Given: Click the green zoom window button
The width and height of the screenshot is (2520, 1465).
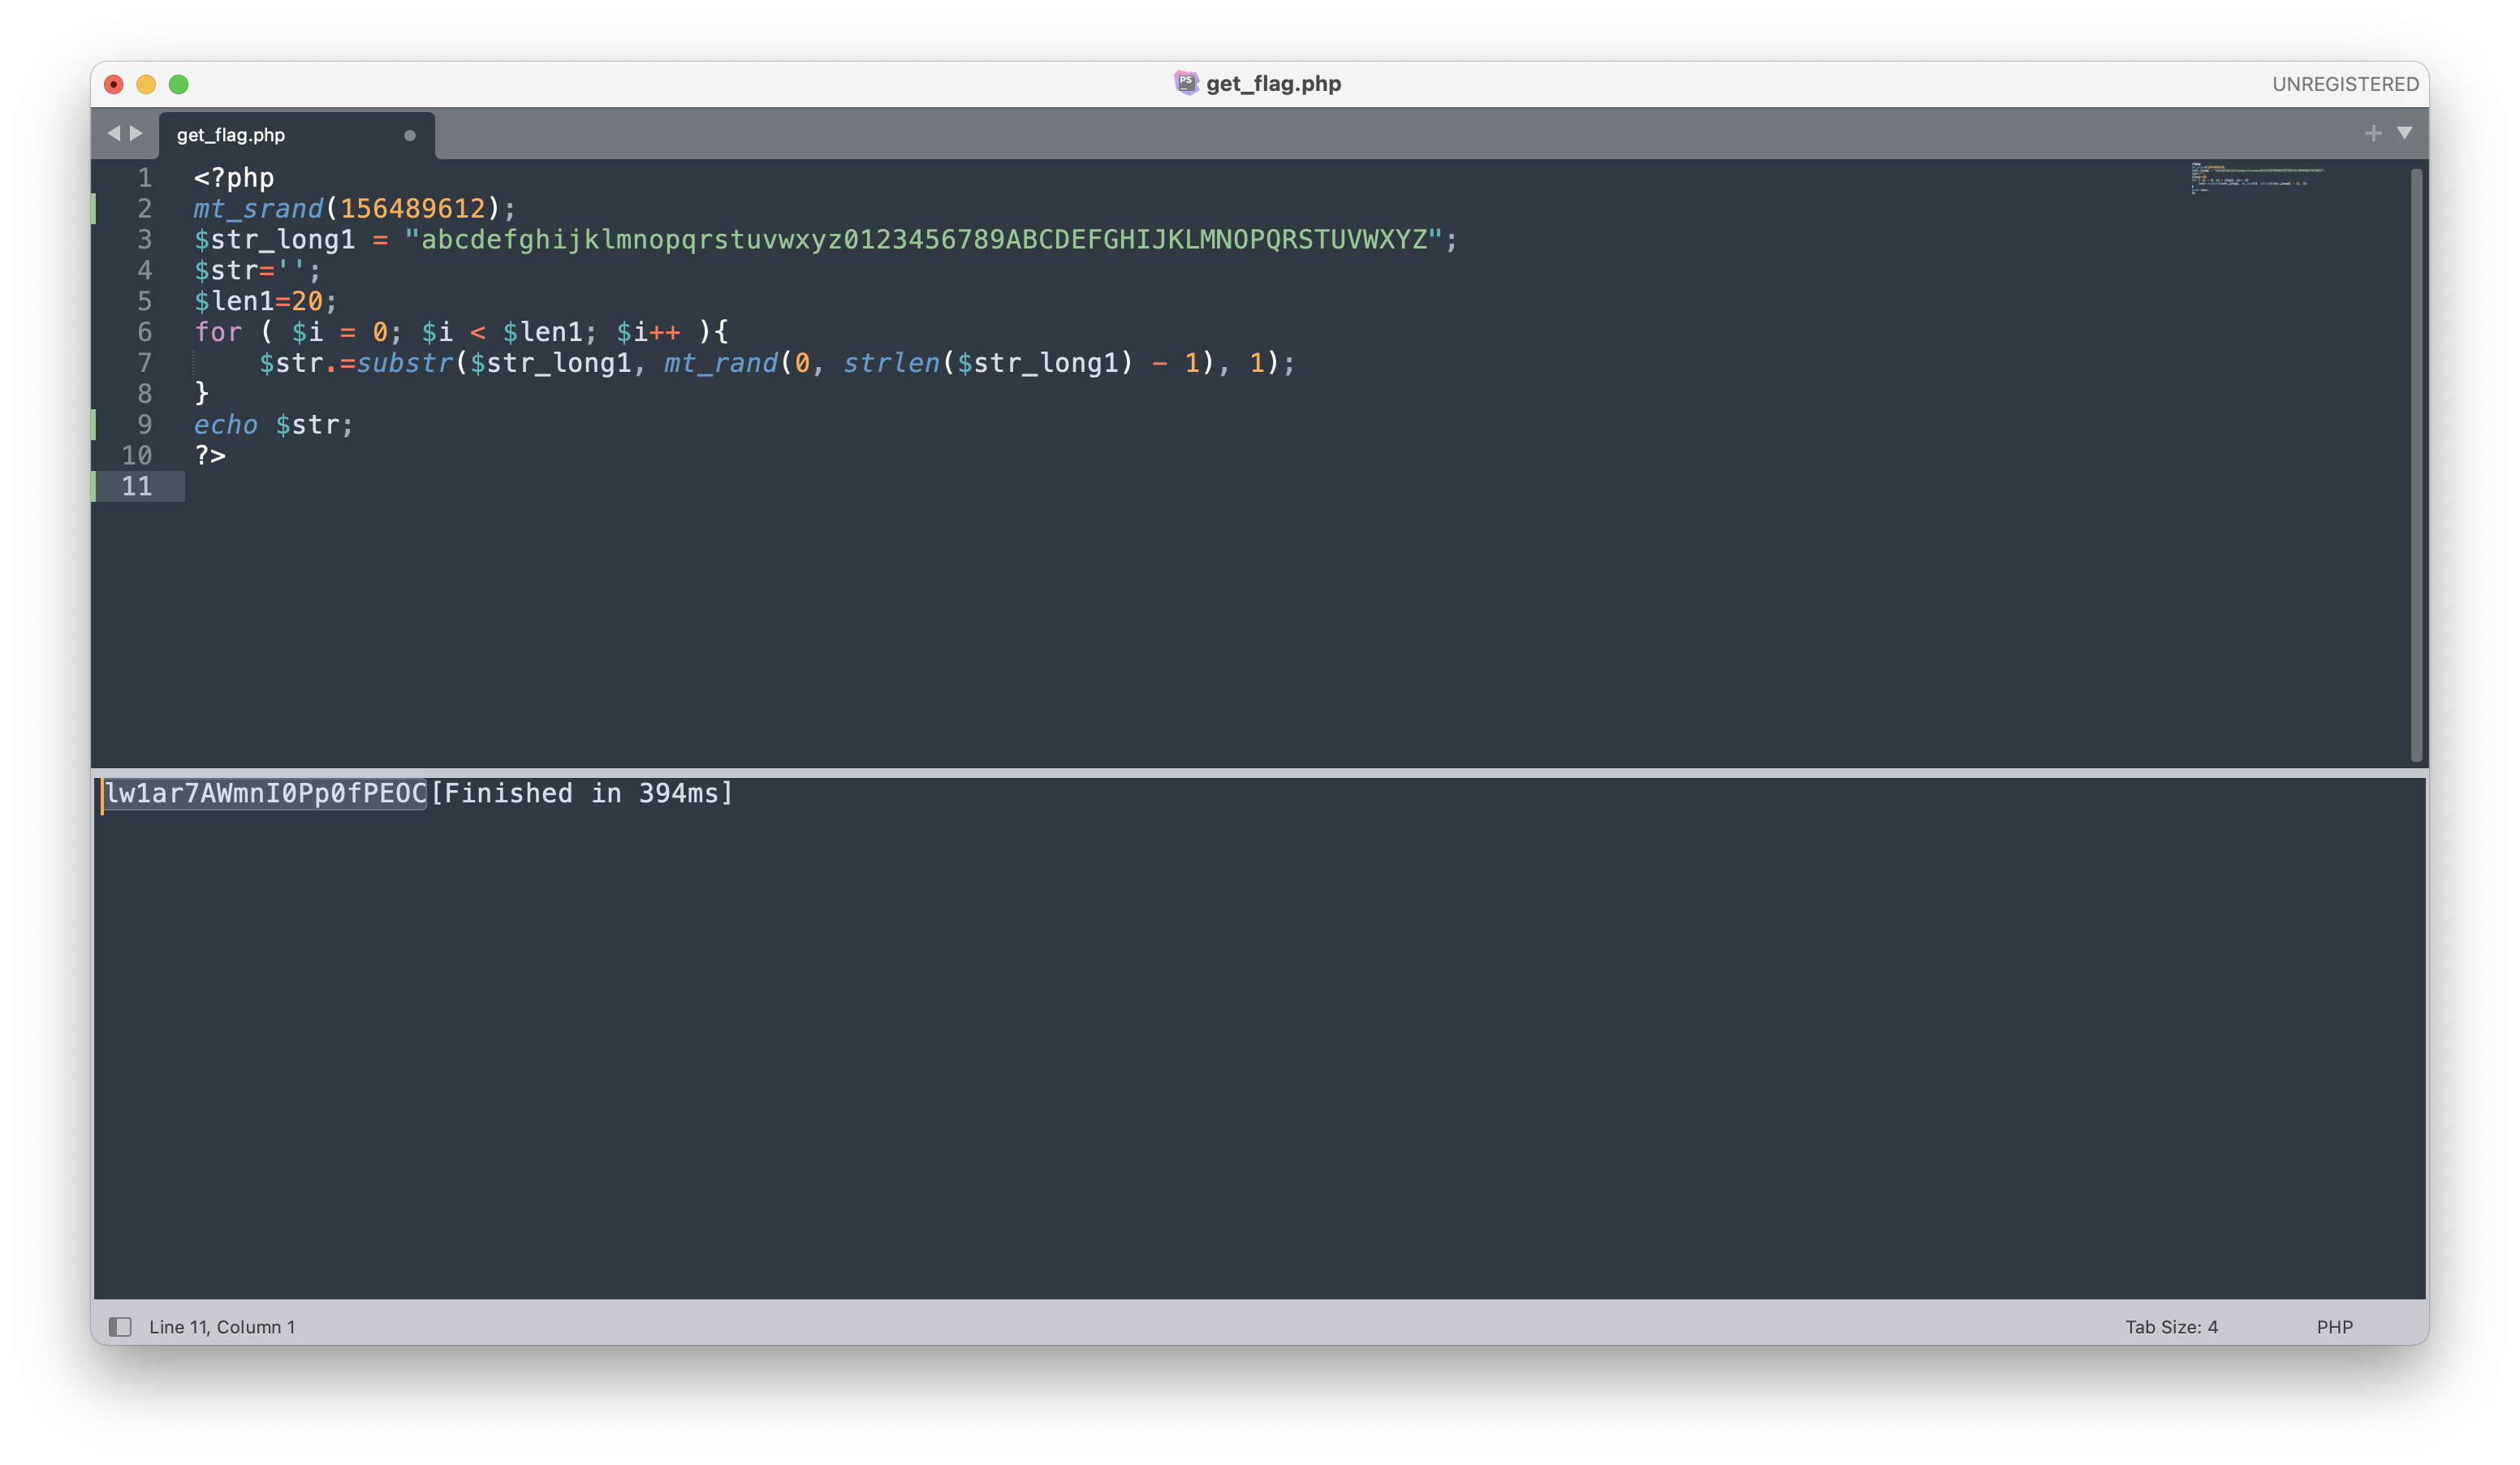Looking at the screenshot, I should (x=179, y=84).
